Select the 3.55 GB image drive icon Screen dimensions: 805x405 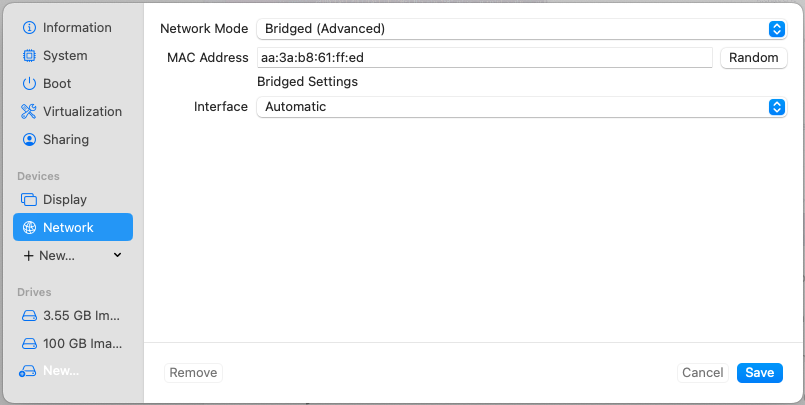coord(29,316)
